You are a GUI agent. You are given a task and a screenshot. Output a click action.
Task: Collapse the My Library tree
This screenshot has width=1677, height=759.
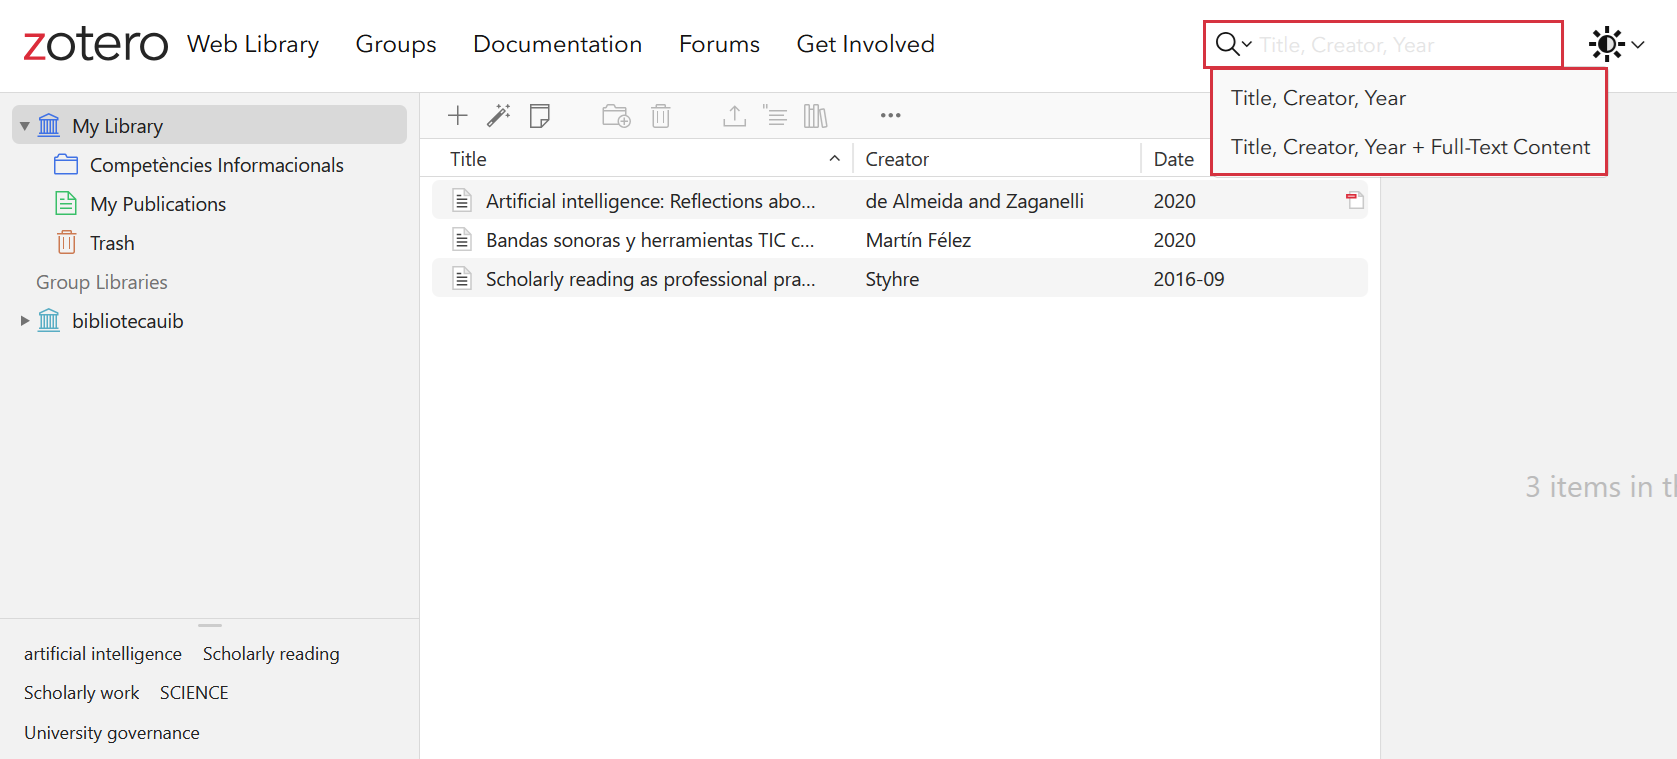[x=25, y=126]
